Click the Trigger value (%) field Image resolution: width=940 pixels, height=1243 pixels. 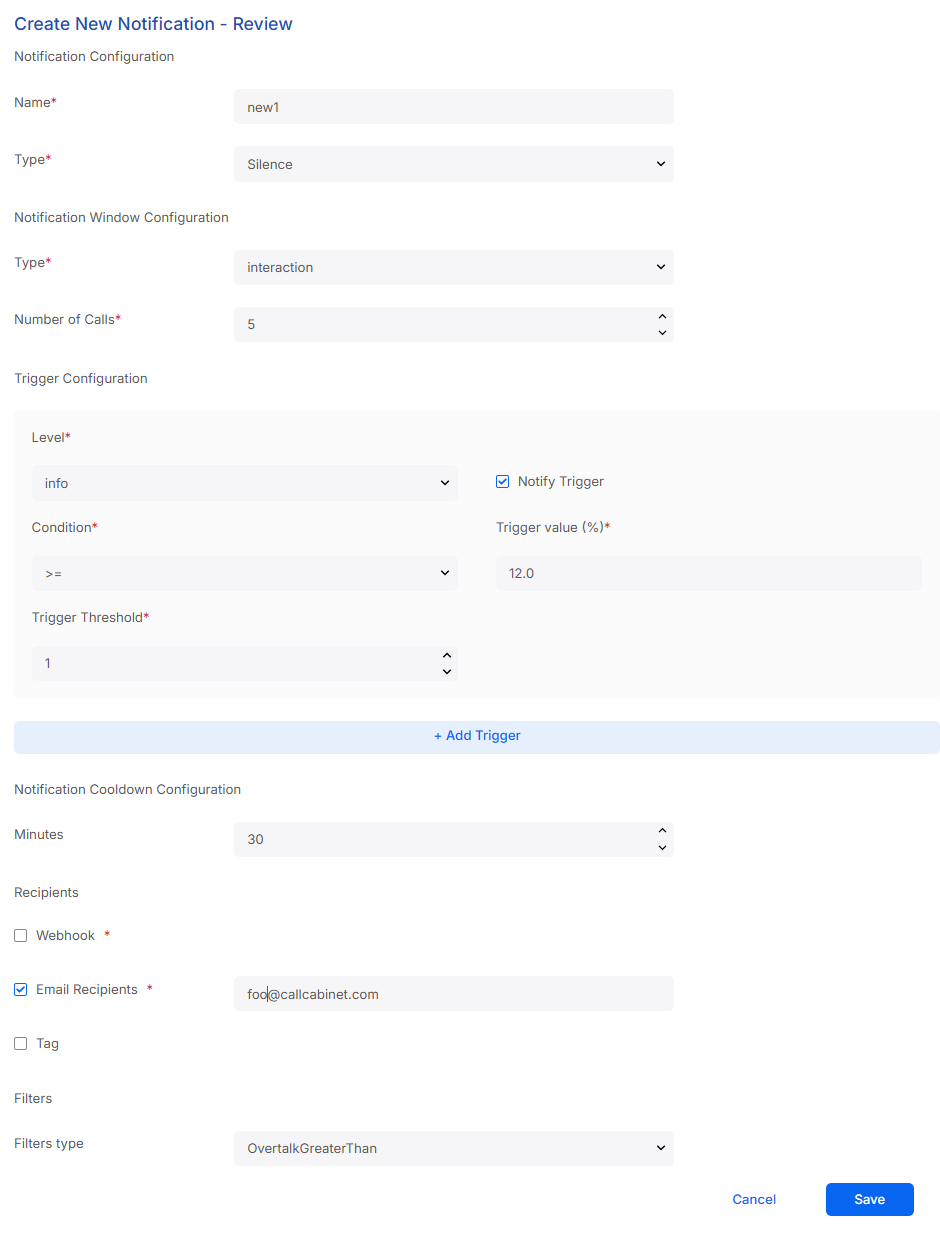(x=709, y=573)
